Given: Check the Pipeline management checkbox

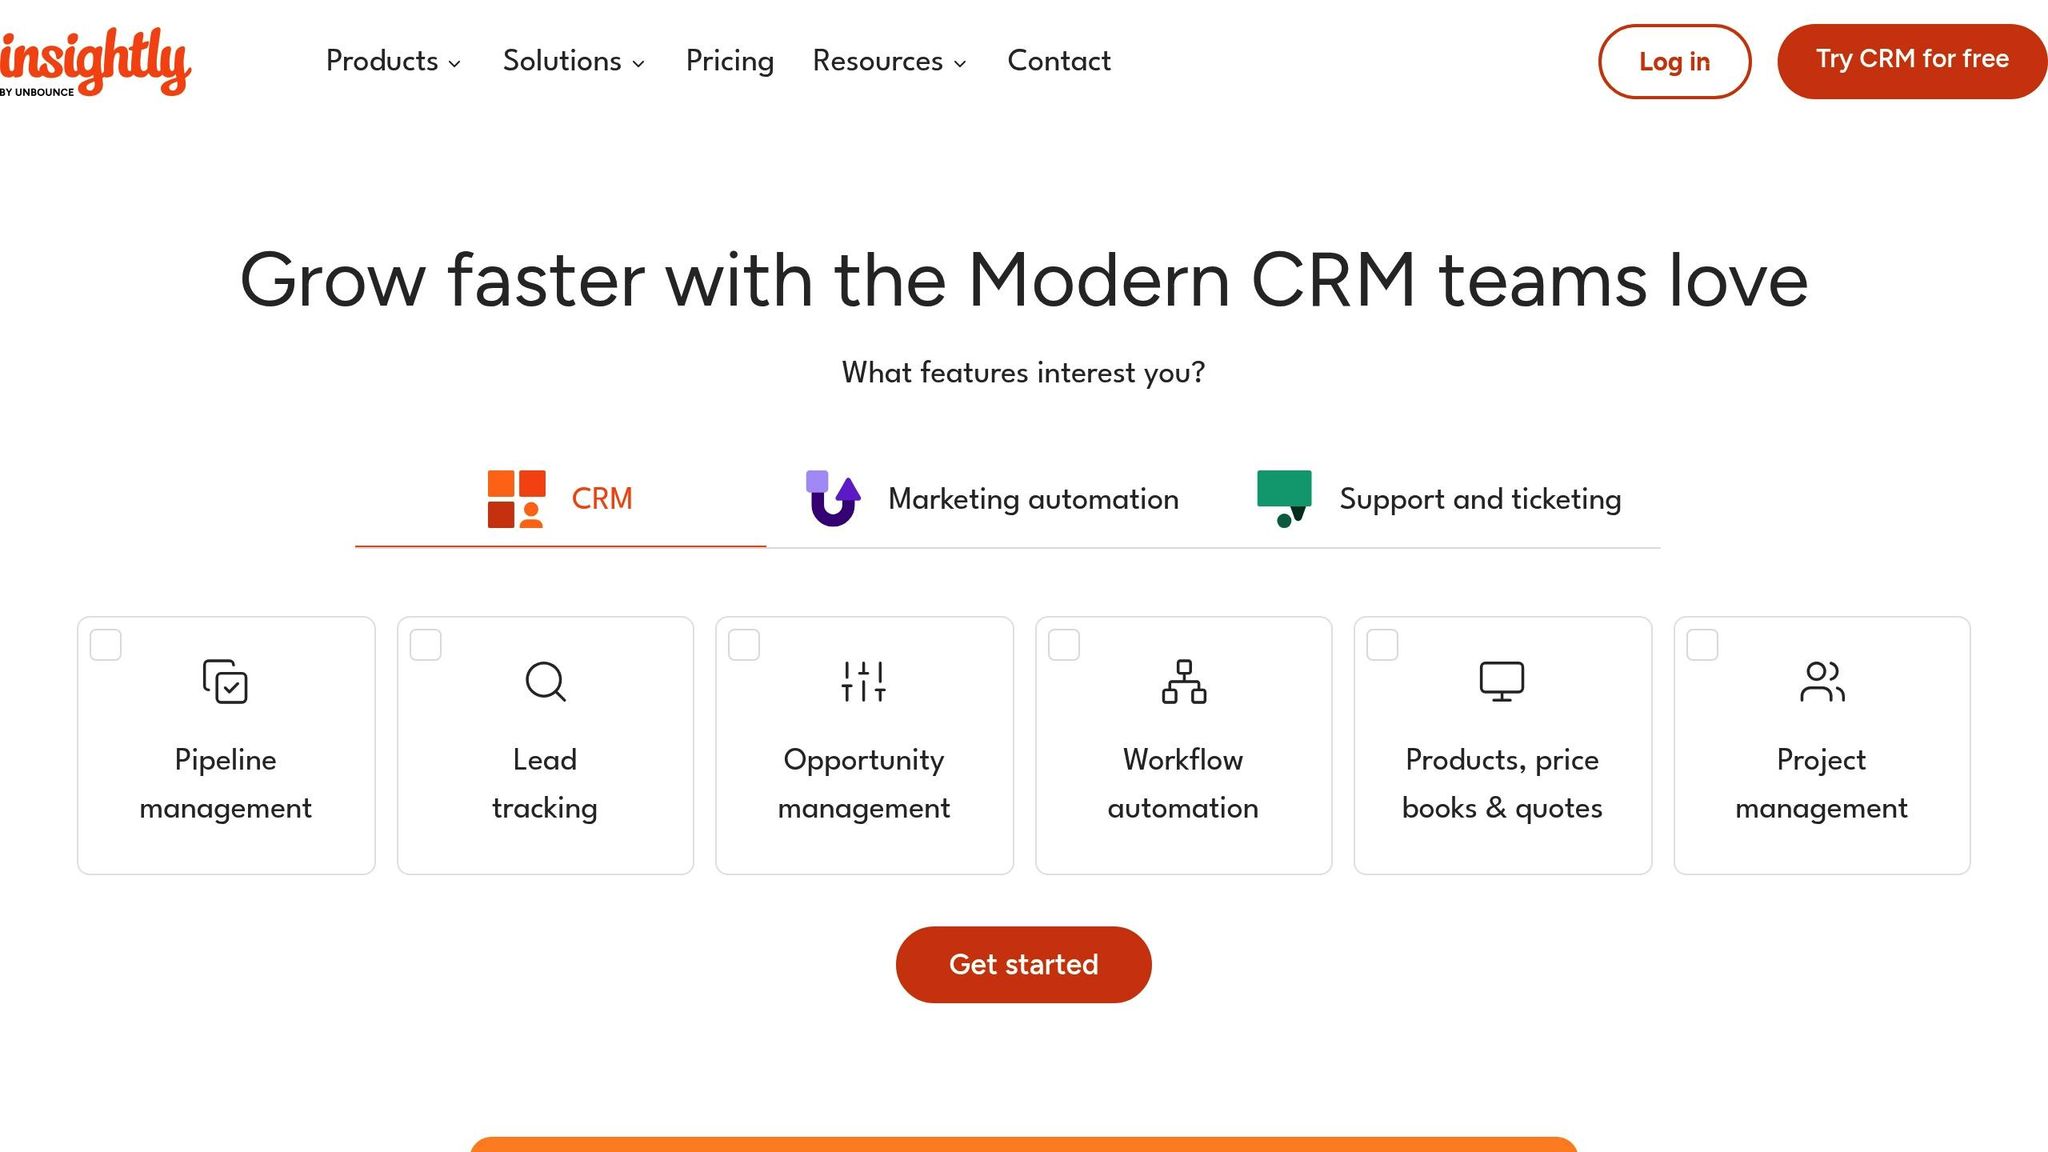Looking at the screenshot, I should click(106, 645).
